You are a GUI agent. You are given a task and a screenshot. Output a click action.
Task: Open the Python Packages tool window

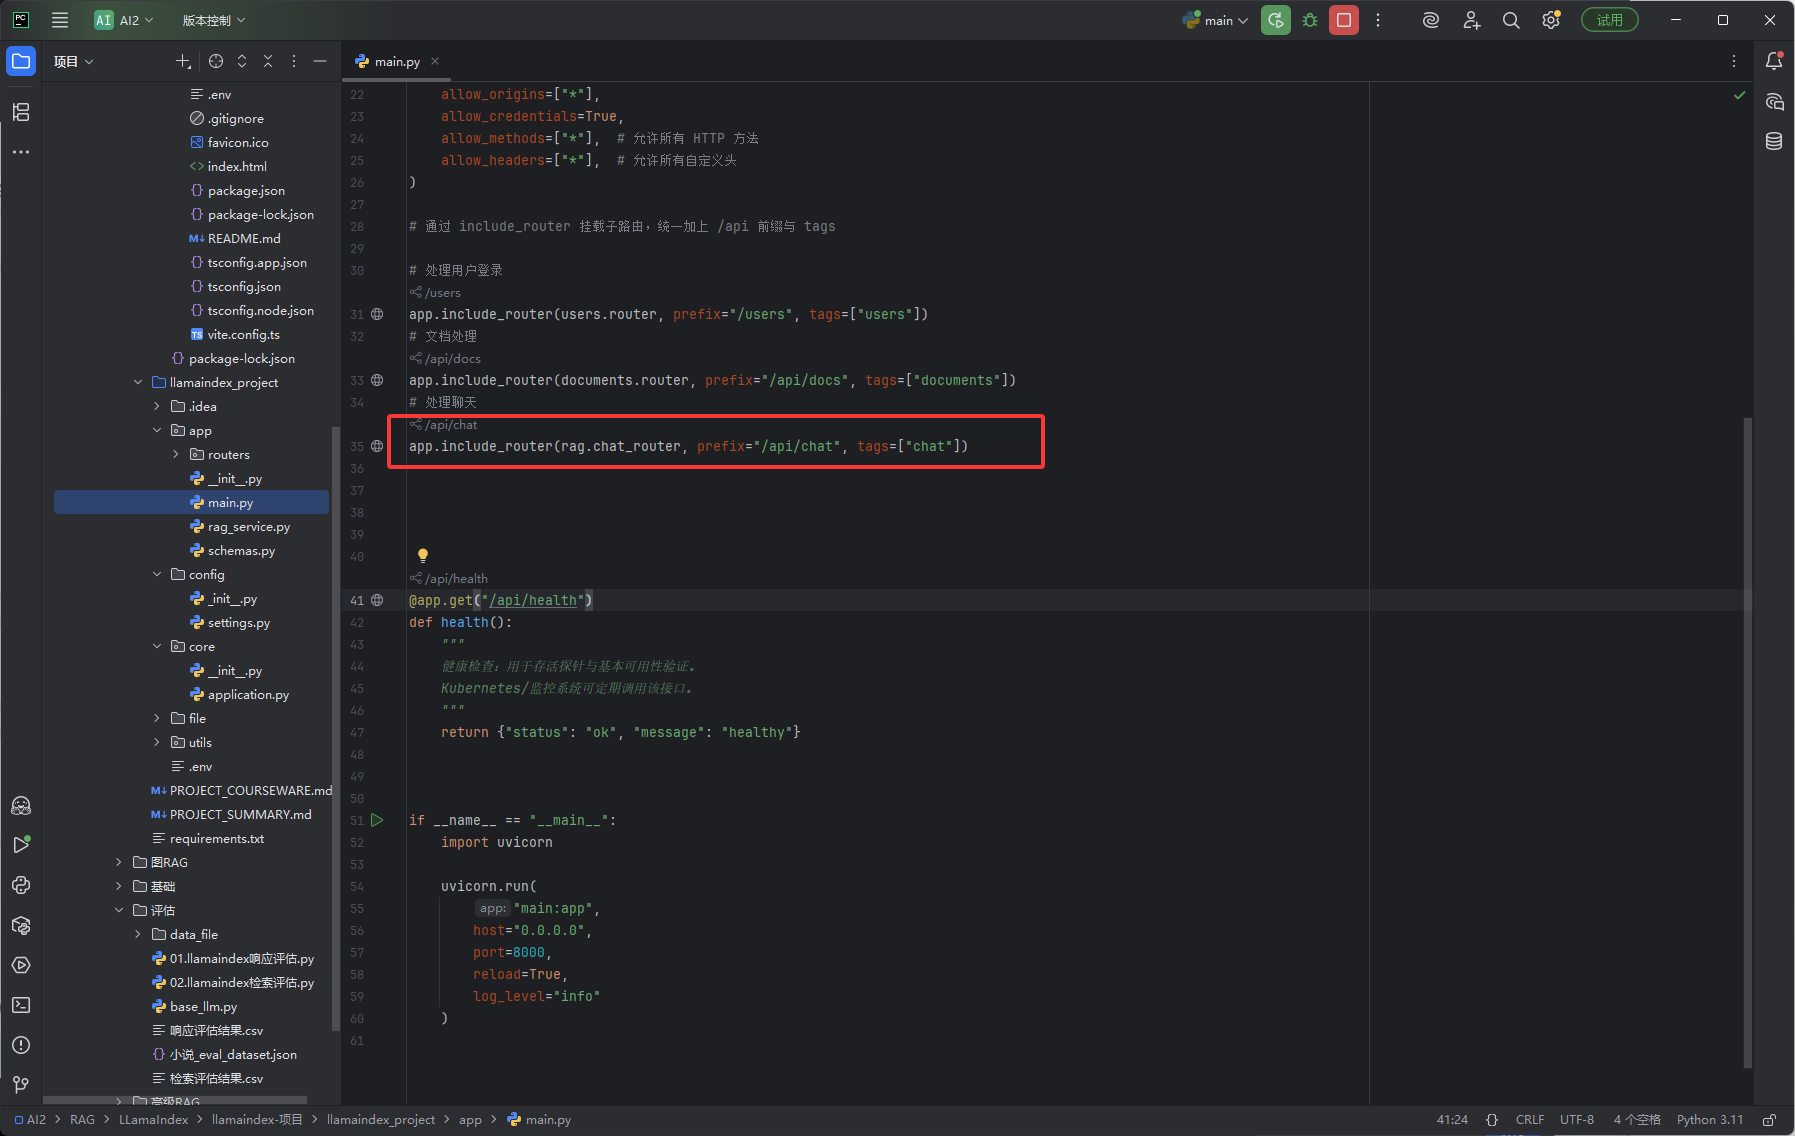click(x=21, y=925)
